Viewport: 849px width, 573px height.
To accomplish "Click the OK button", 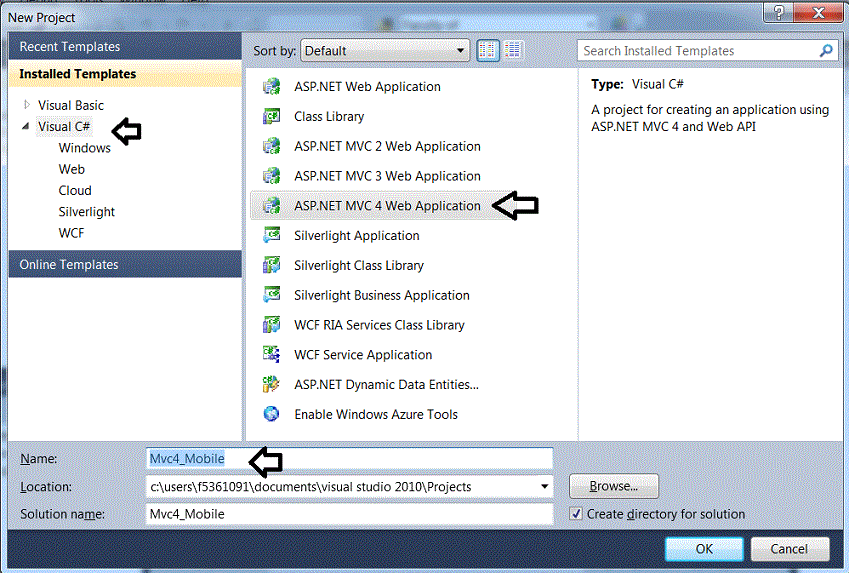I will (x=704, y=549).
